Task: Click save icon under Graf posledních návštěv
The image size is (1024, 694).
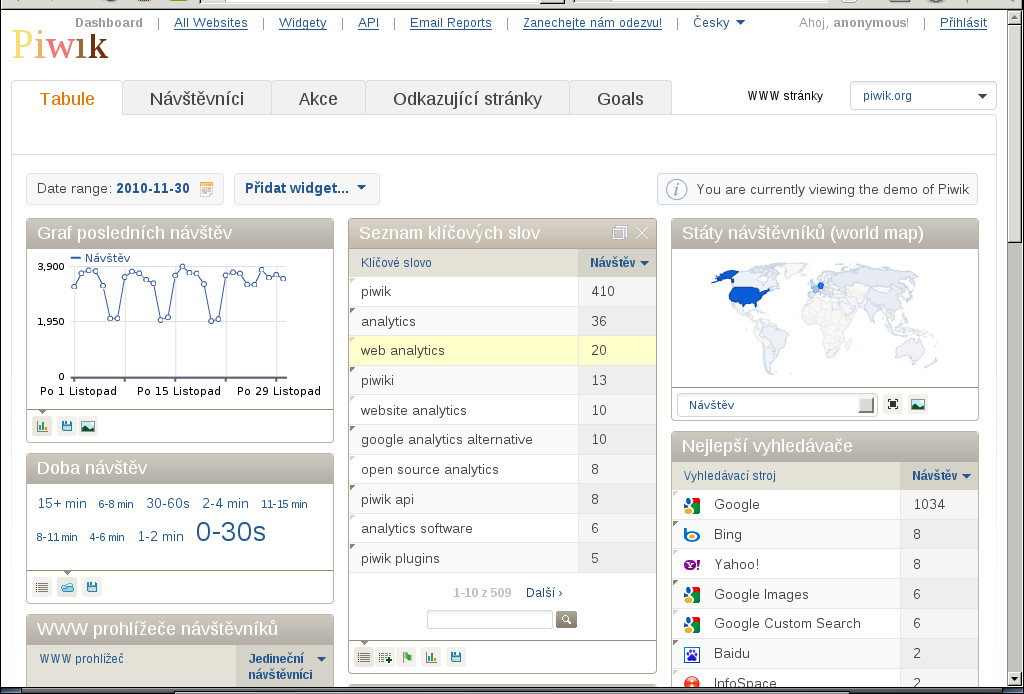Action: pyautogui.click(x=67, y=426)
